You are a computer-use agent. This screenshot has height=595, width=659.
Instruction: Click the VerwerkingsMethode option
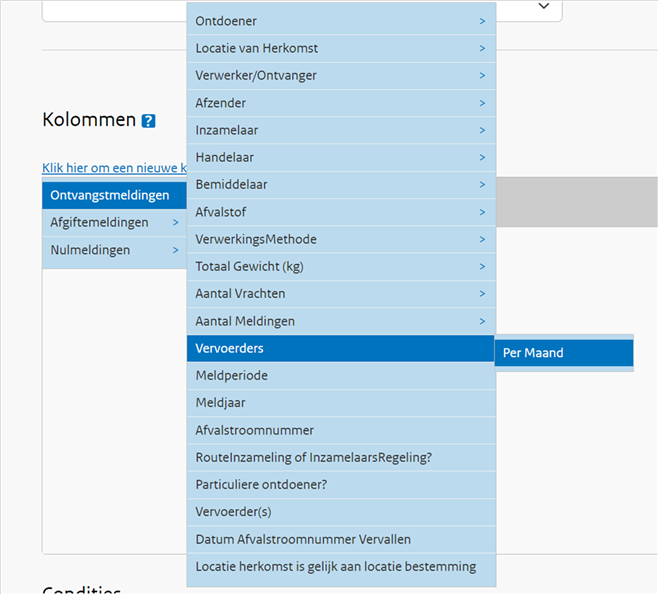coord(340,239)
